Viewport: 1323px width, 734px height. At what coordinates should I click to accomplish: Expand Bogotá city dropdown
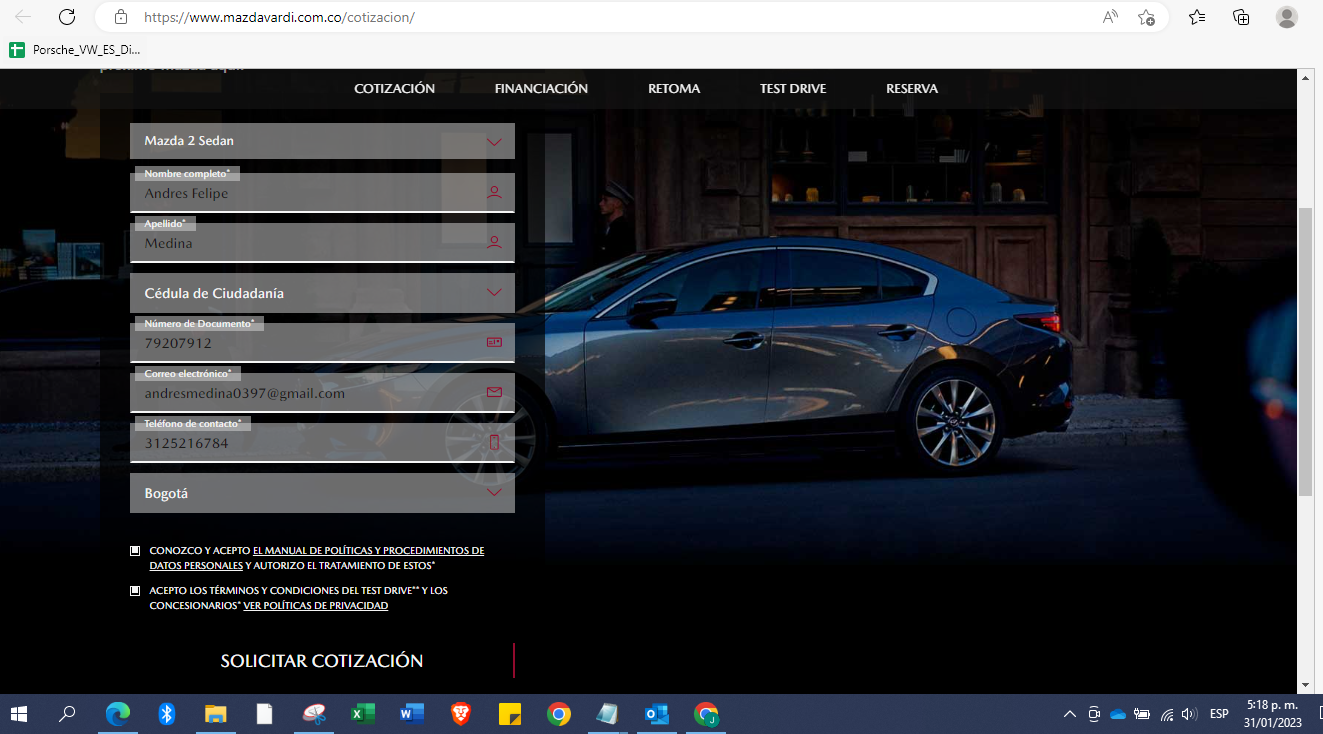pyautogui.click(x=322, y=493)
